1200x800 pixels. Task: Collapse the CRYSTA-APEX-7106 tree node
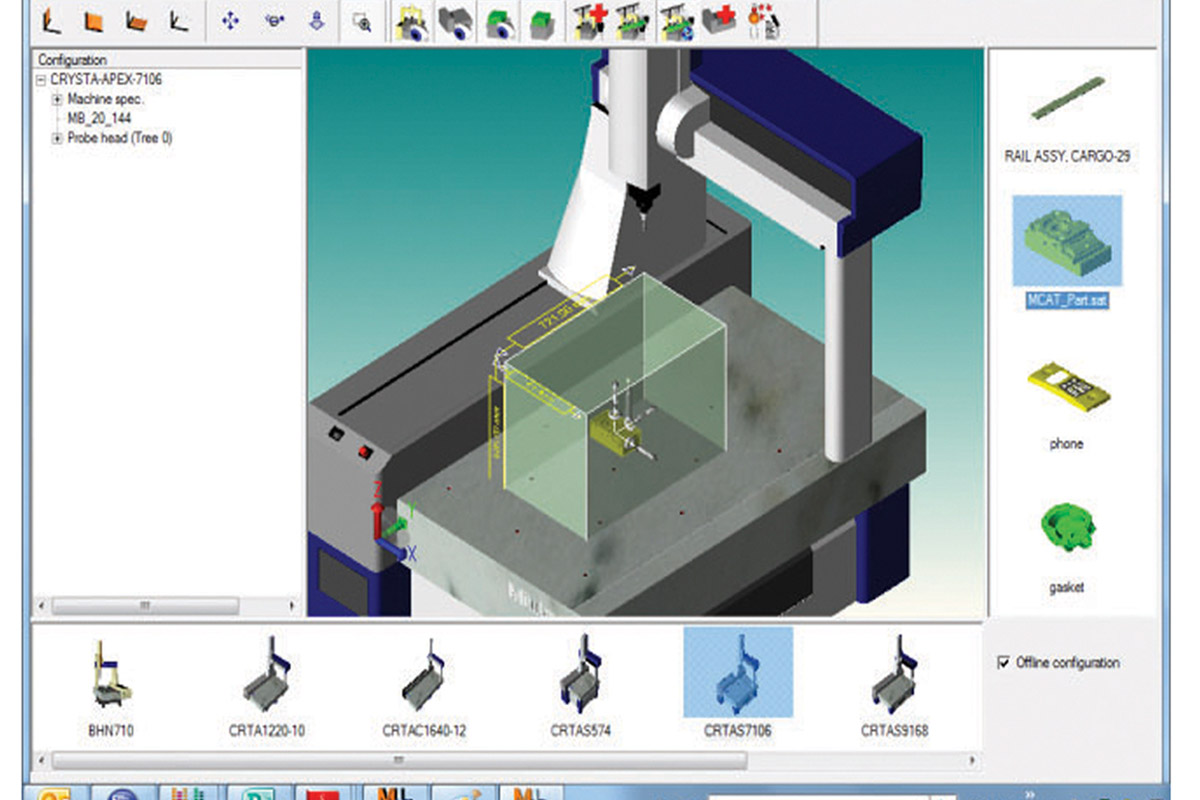coord(40,80)
